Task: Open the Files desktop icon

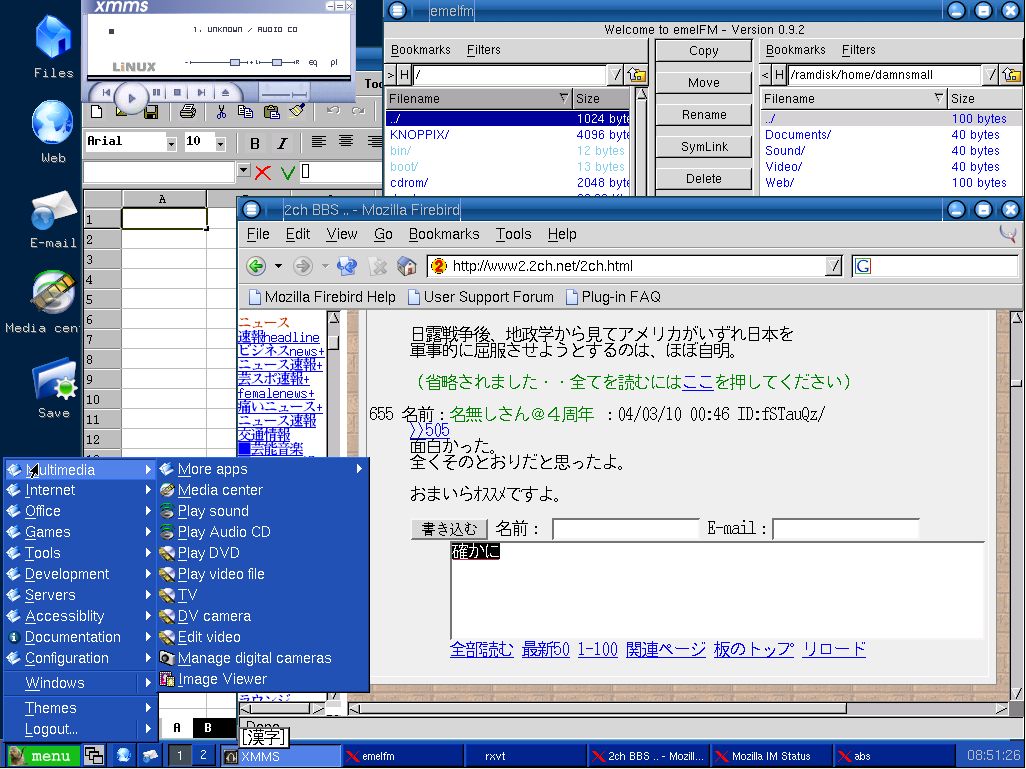Action: (x=53, y=47)
